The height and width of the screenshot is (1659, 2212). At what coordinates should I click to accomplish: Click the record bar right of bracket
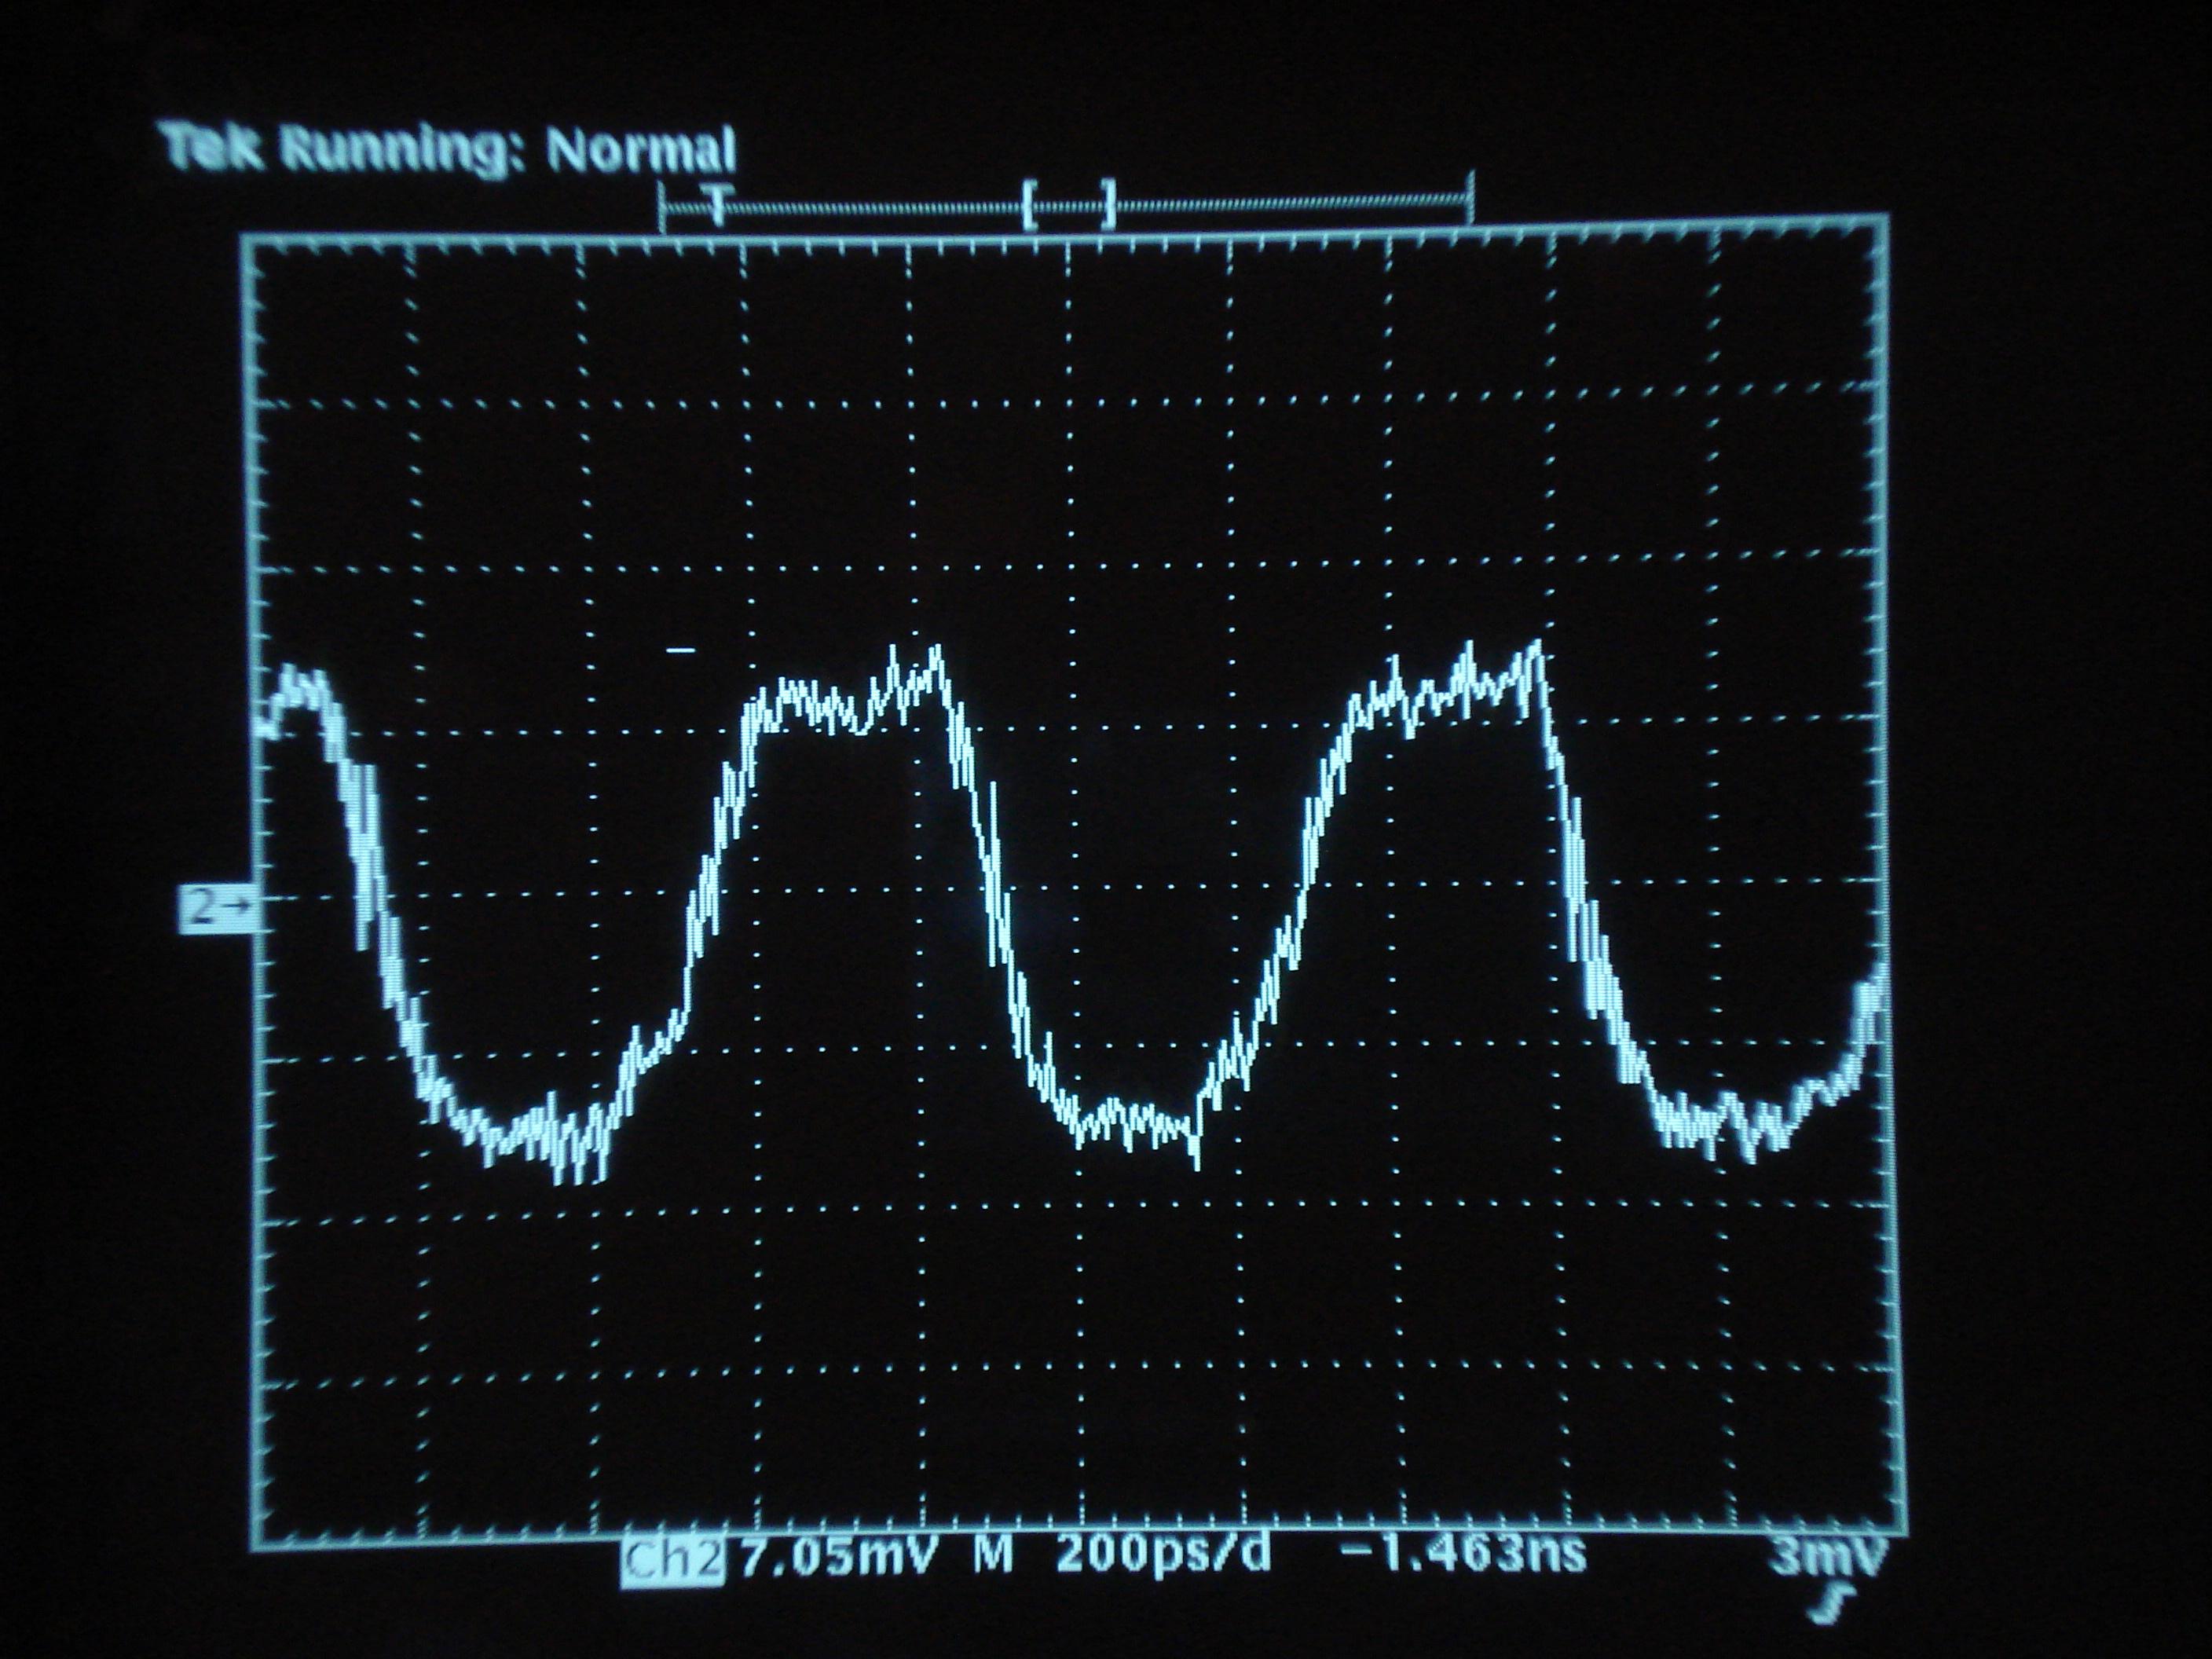point(1290,205)
